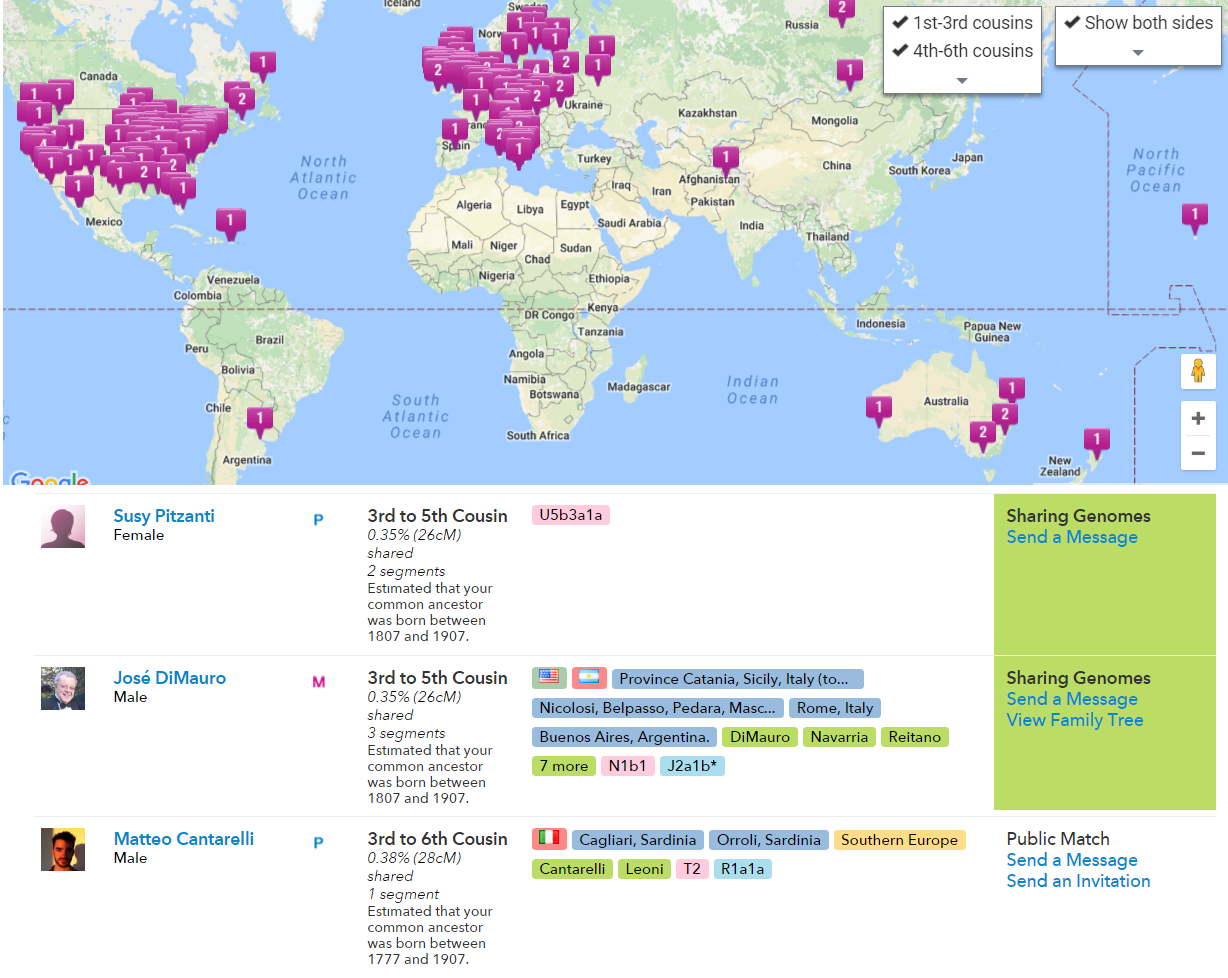
Task: Click the United States flag in José DiMauro's row
Action: (549, 677)
